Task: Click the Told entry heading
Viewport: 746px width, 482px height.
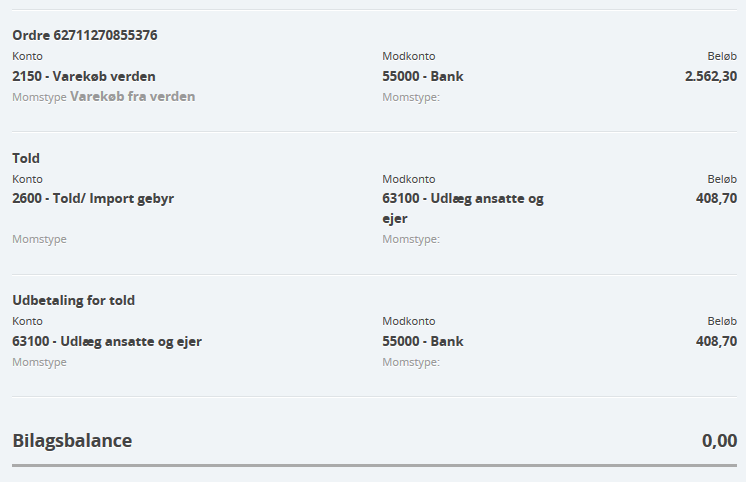Action: [x=26, y=158]
